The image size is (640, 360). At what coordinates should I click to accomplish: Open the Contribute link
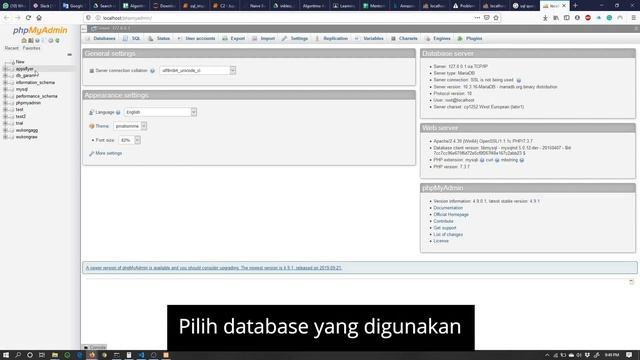[x=443, y=221]
